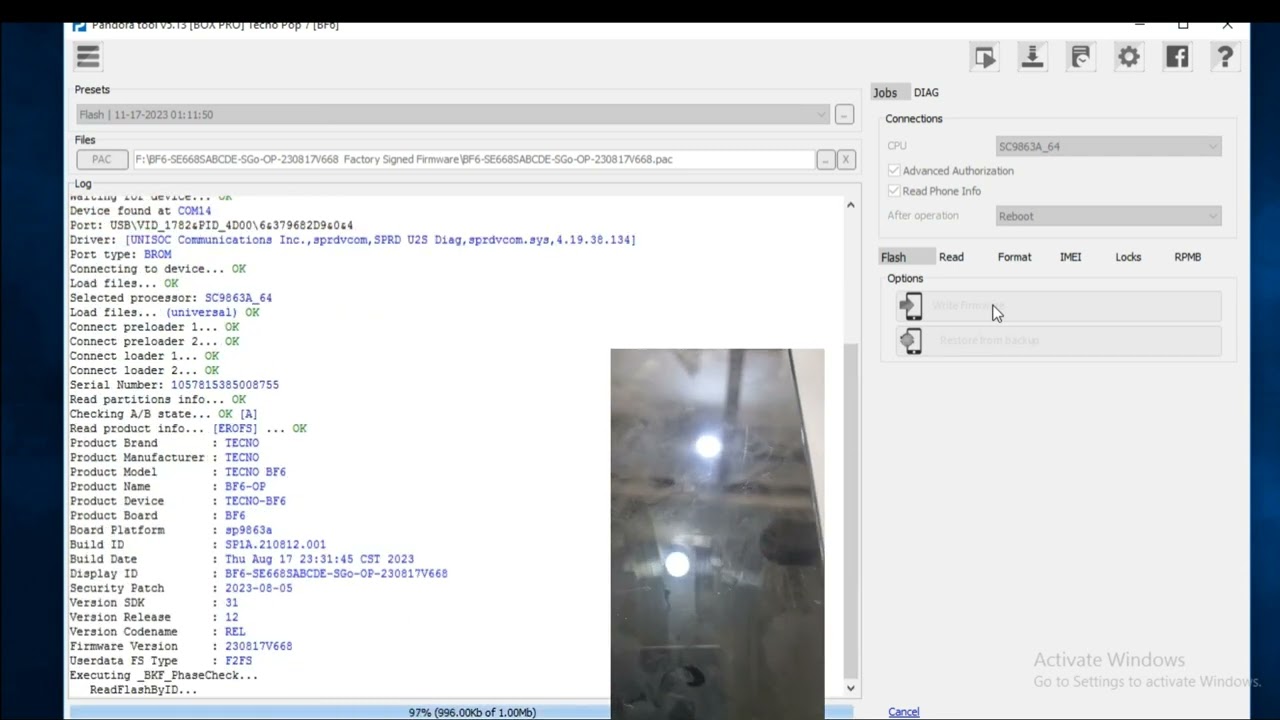Open the Presets dropdown
This screenshot has width=1280, height=720.
click(452, 115)
